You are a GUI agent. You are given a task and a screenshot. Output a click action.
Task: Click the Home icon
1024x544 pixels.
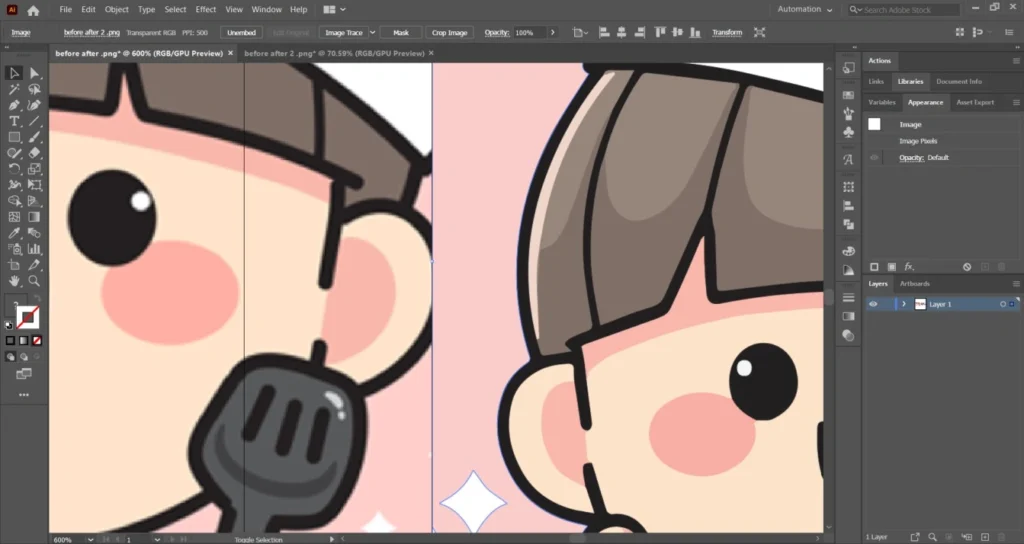click(33, 10)
